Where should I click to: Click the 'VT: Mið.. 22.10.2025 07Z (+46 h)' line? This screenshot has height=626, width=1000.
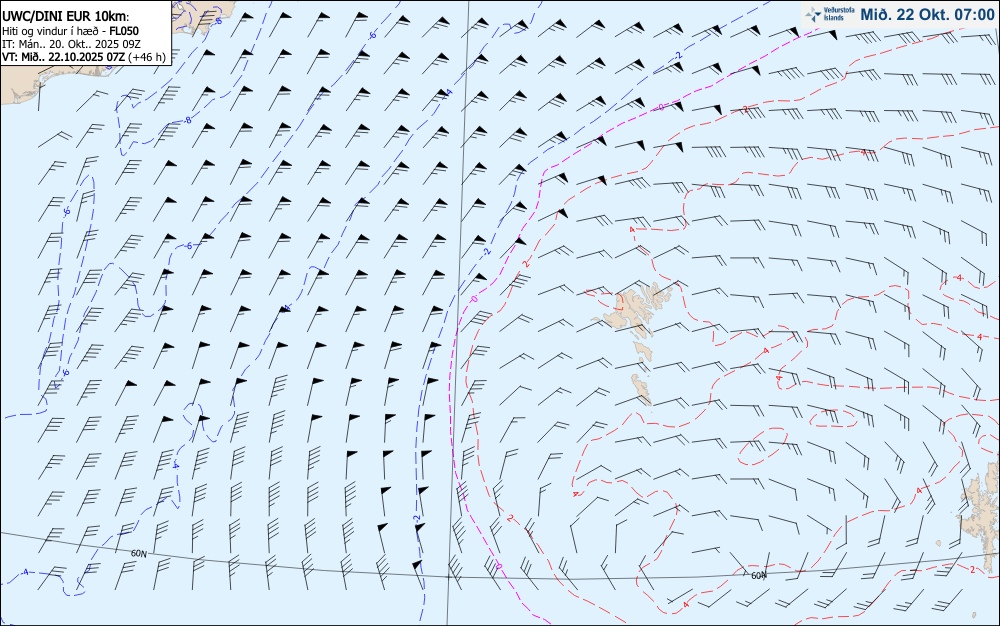[x=84, y=57]
